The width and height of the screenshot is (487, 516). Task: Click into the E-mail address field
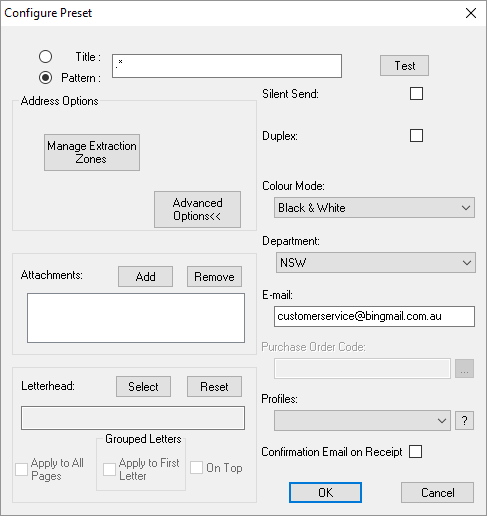(374, 316)
